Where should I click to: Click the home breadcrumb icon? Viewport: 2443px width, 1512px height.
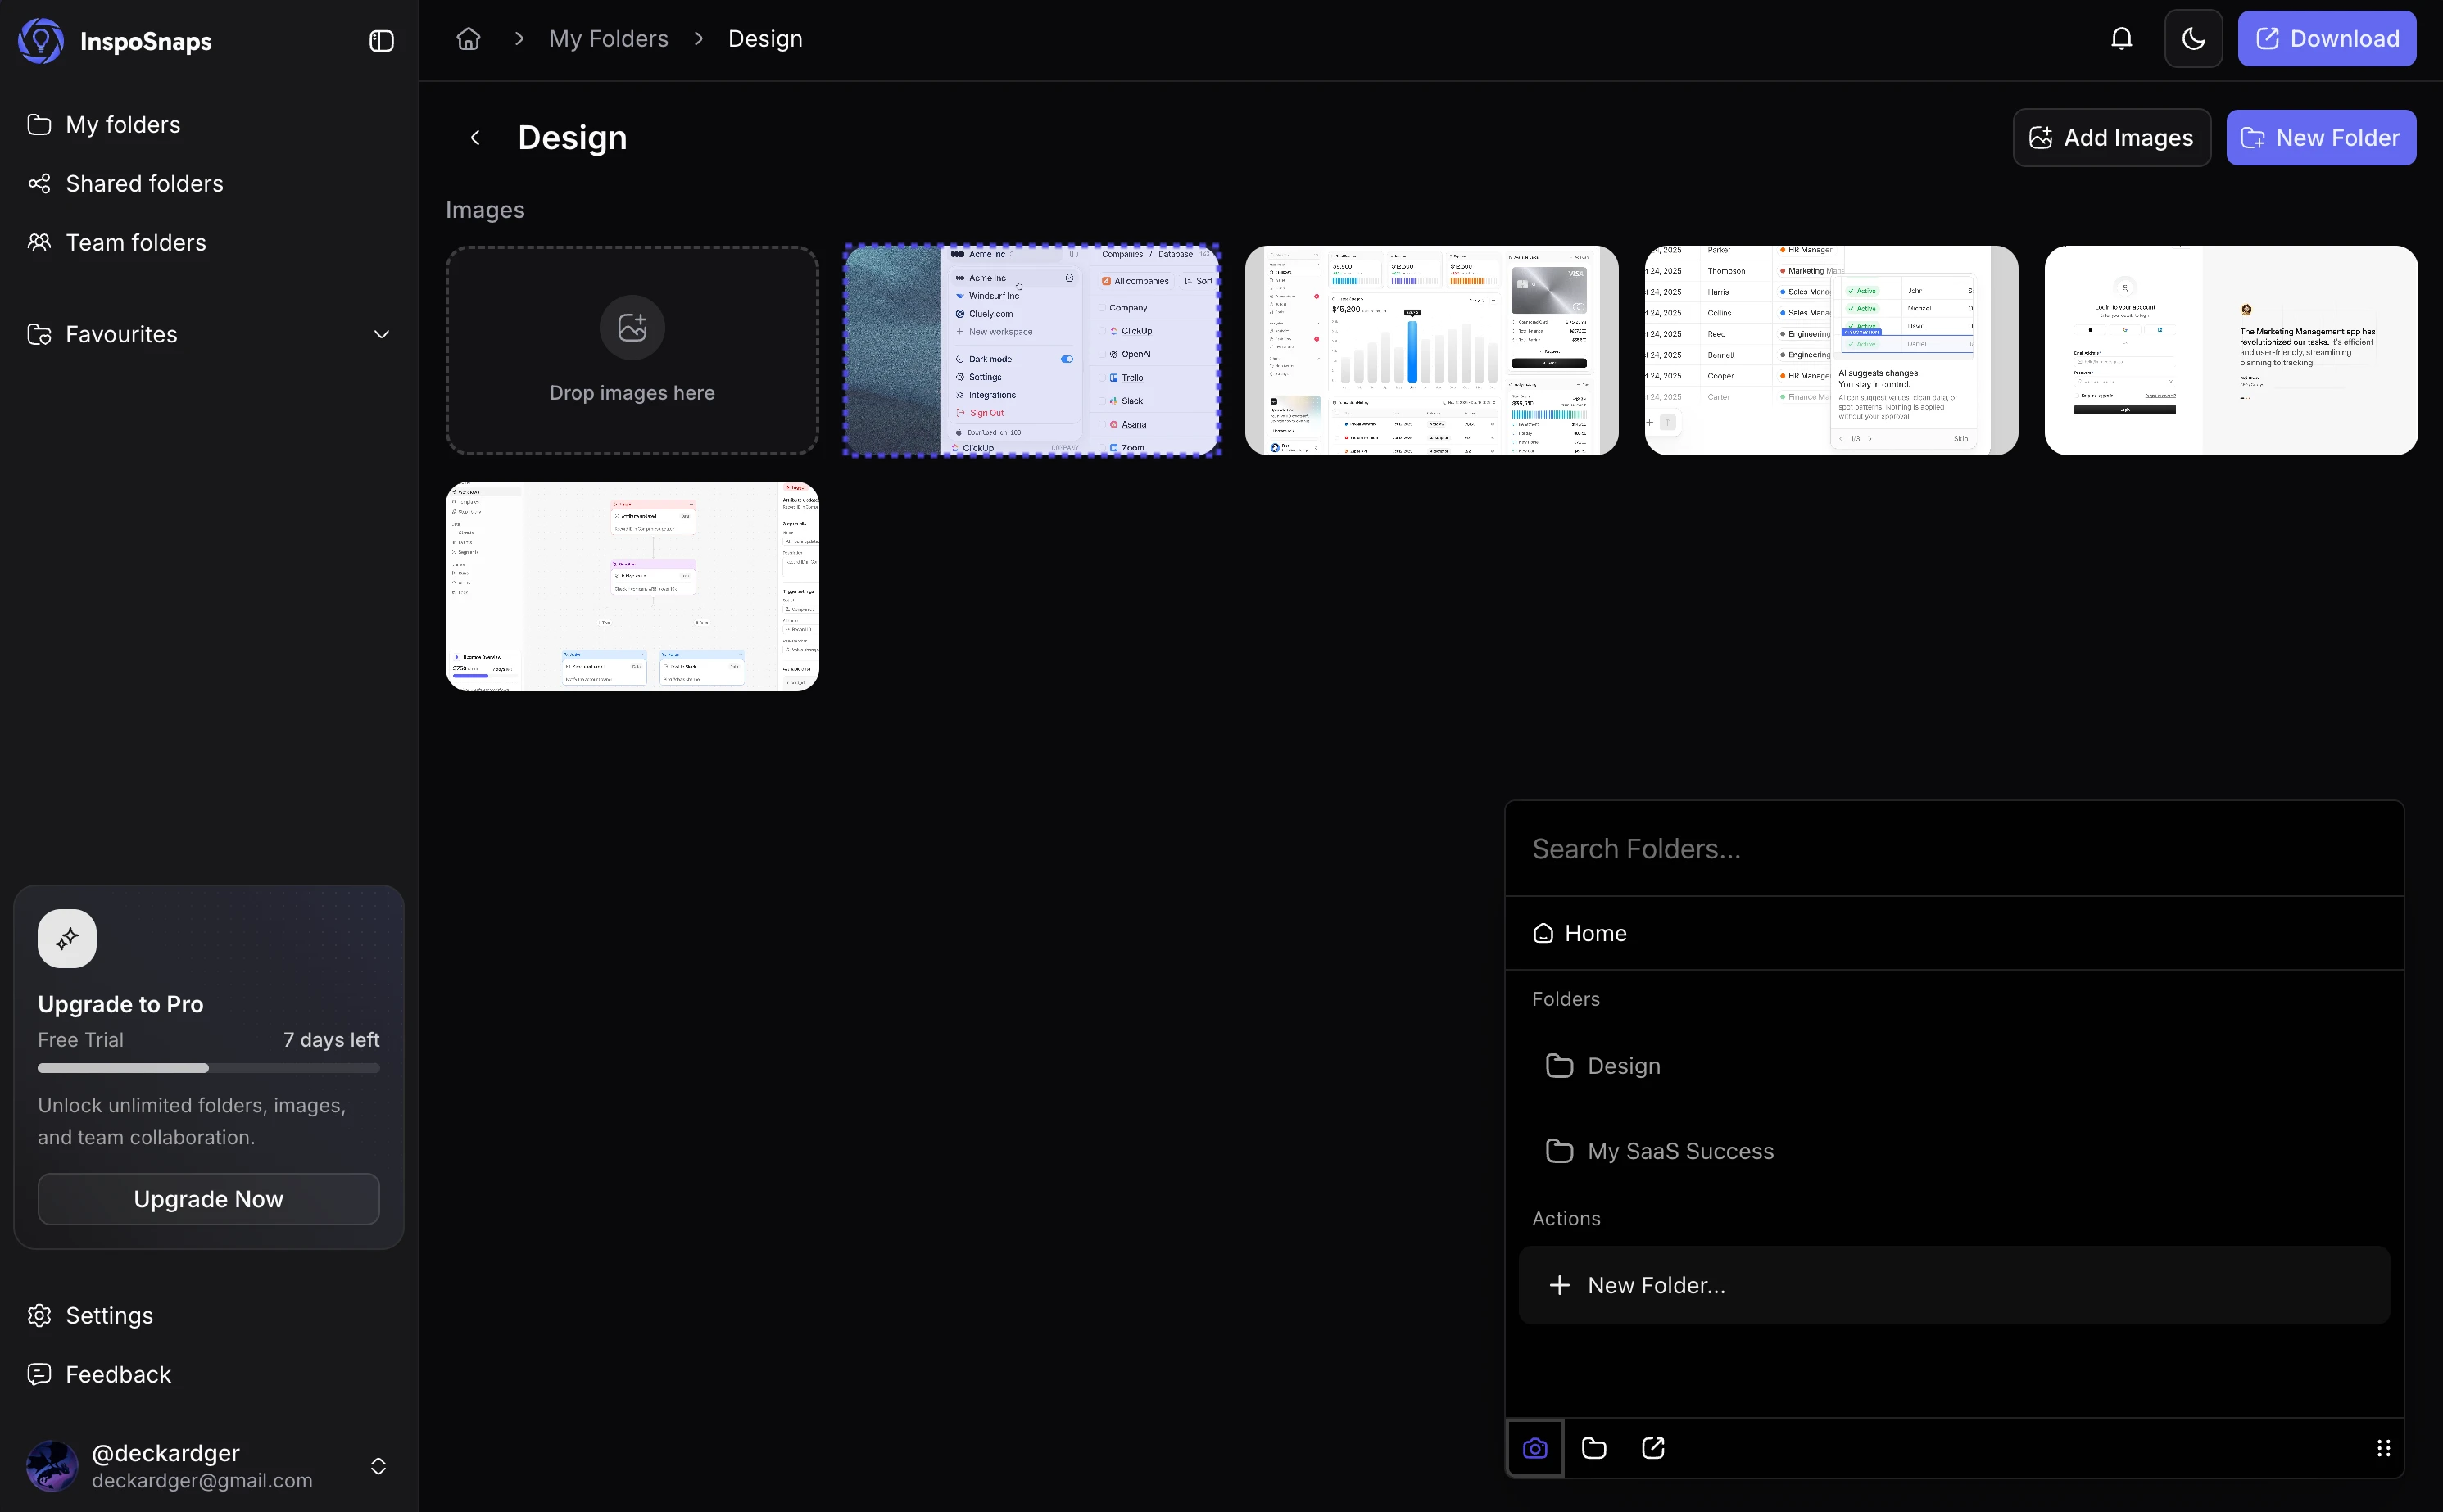pos(468,39)
